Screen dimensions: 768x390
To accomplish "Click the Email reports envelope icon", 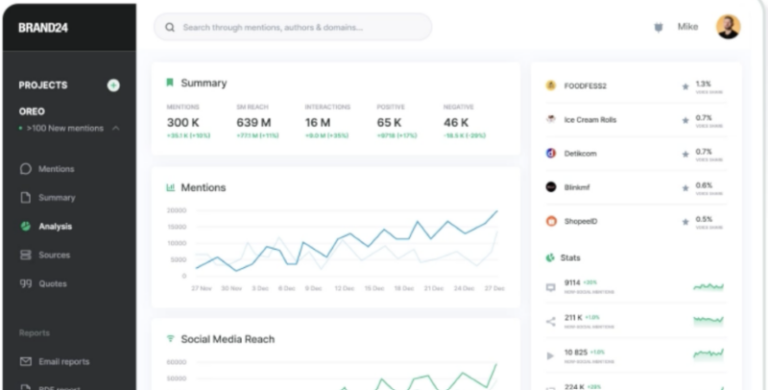I will [x=25, y=362].
